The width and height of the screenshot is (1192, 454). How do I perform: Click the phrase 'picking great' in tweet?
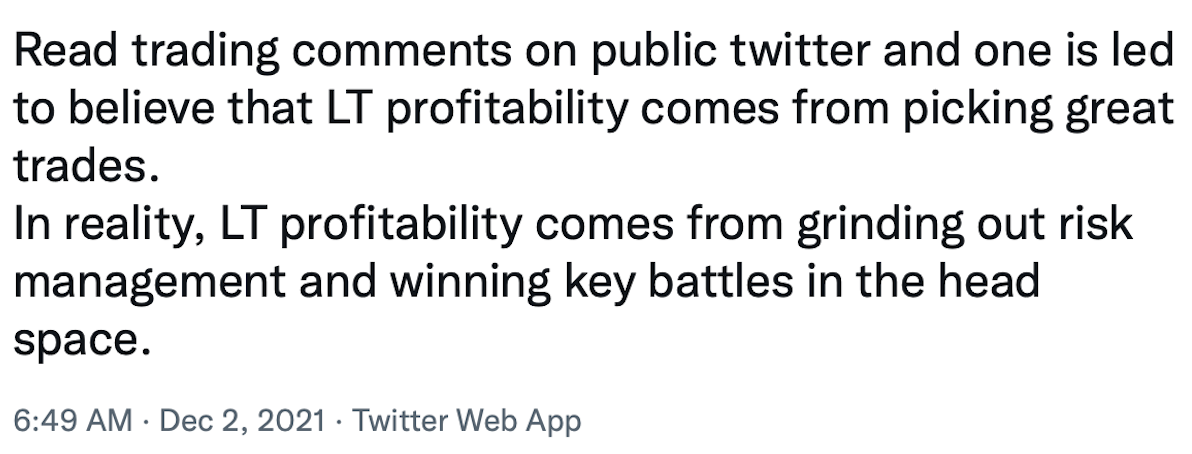[1037, 110]
